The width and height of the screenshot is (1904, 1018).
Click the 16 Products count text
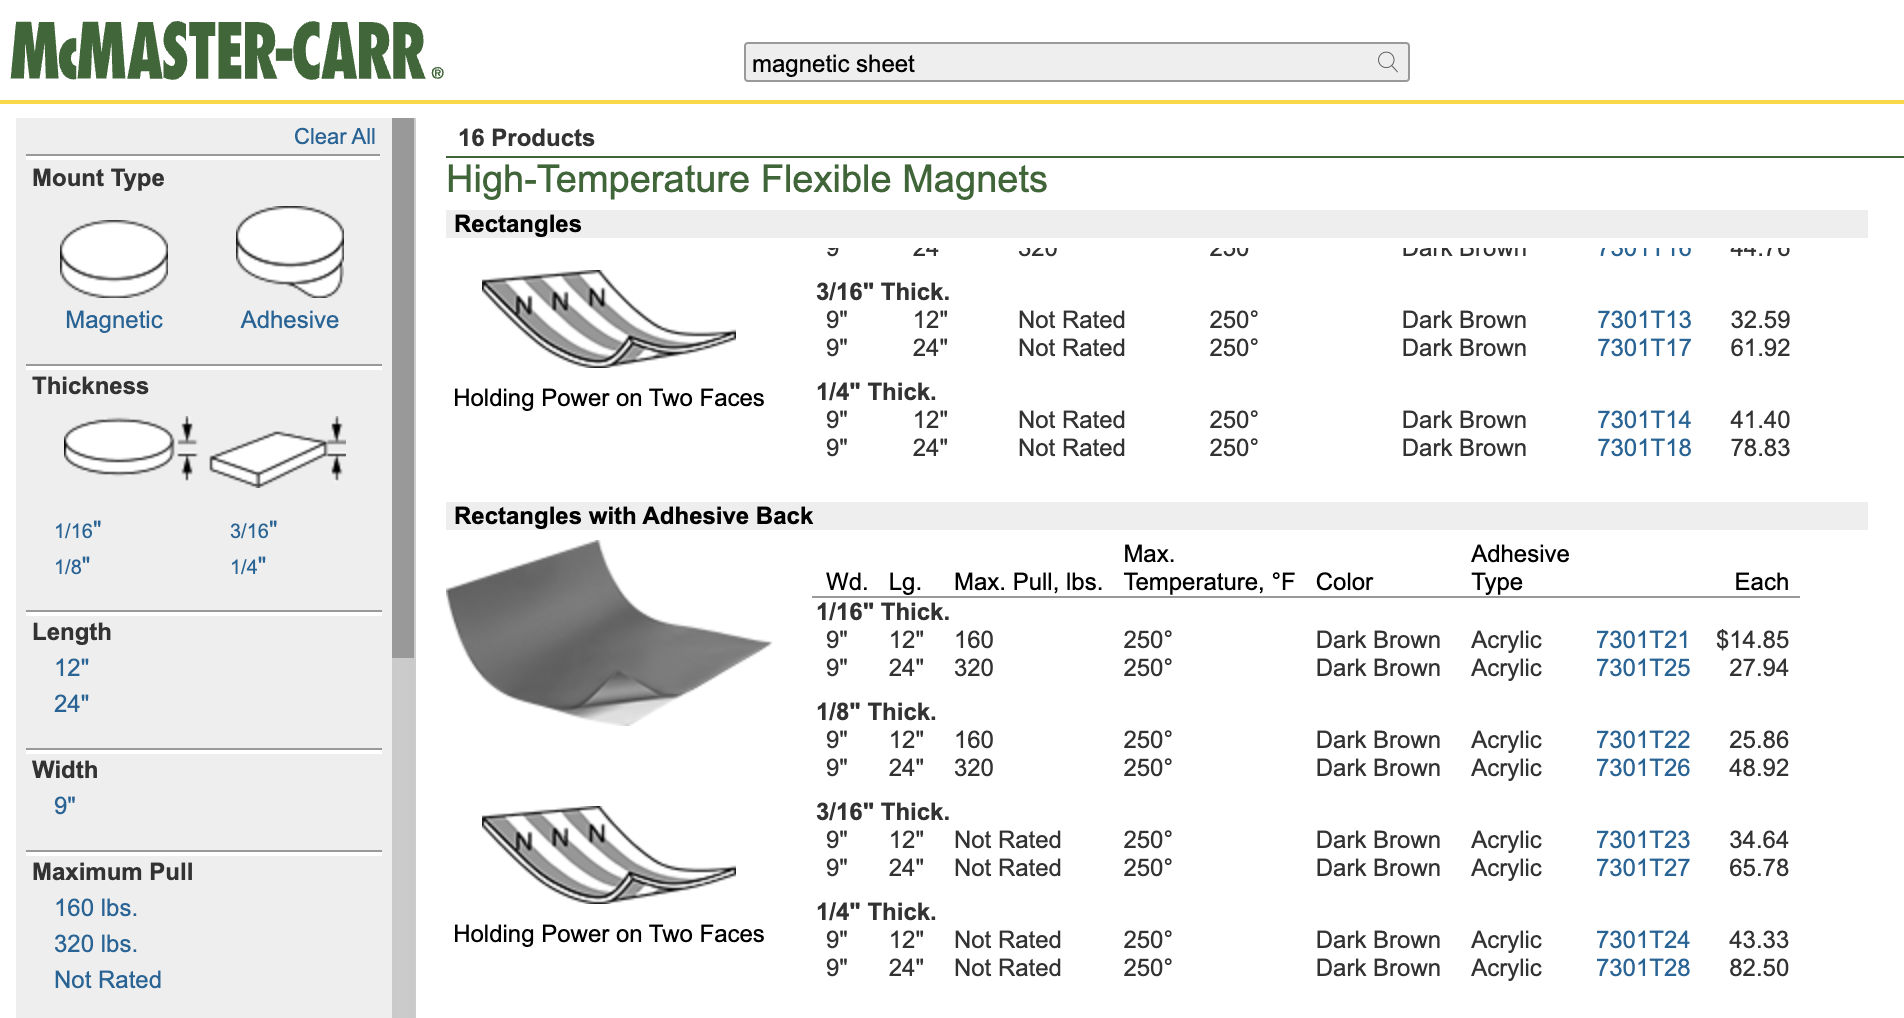coord(526,138)
